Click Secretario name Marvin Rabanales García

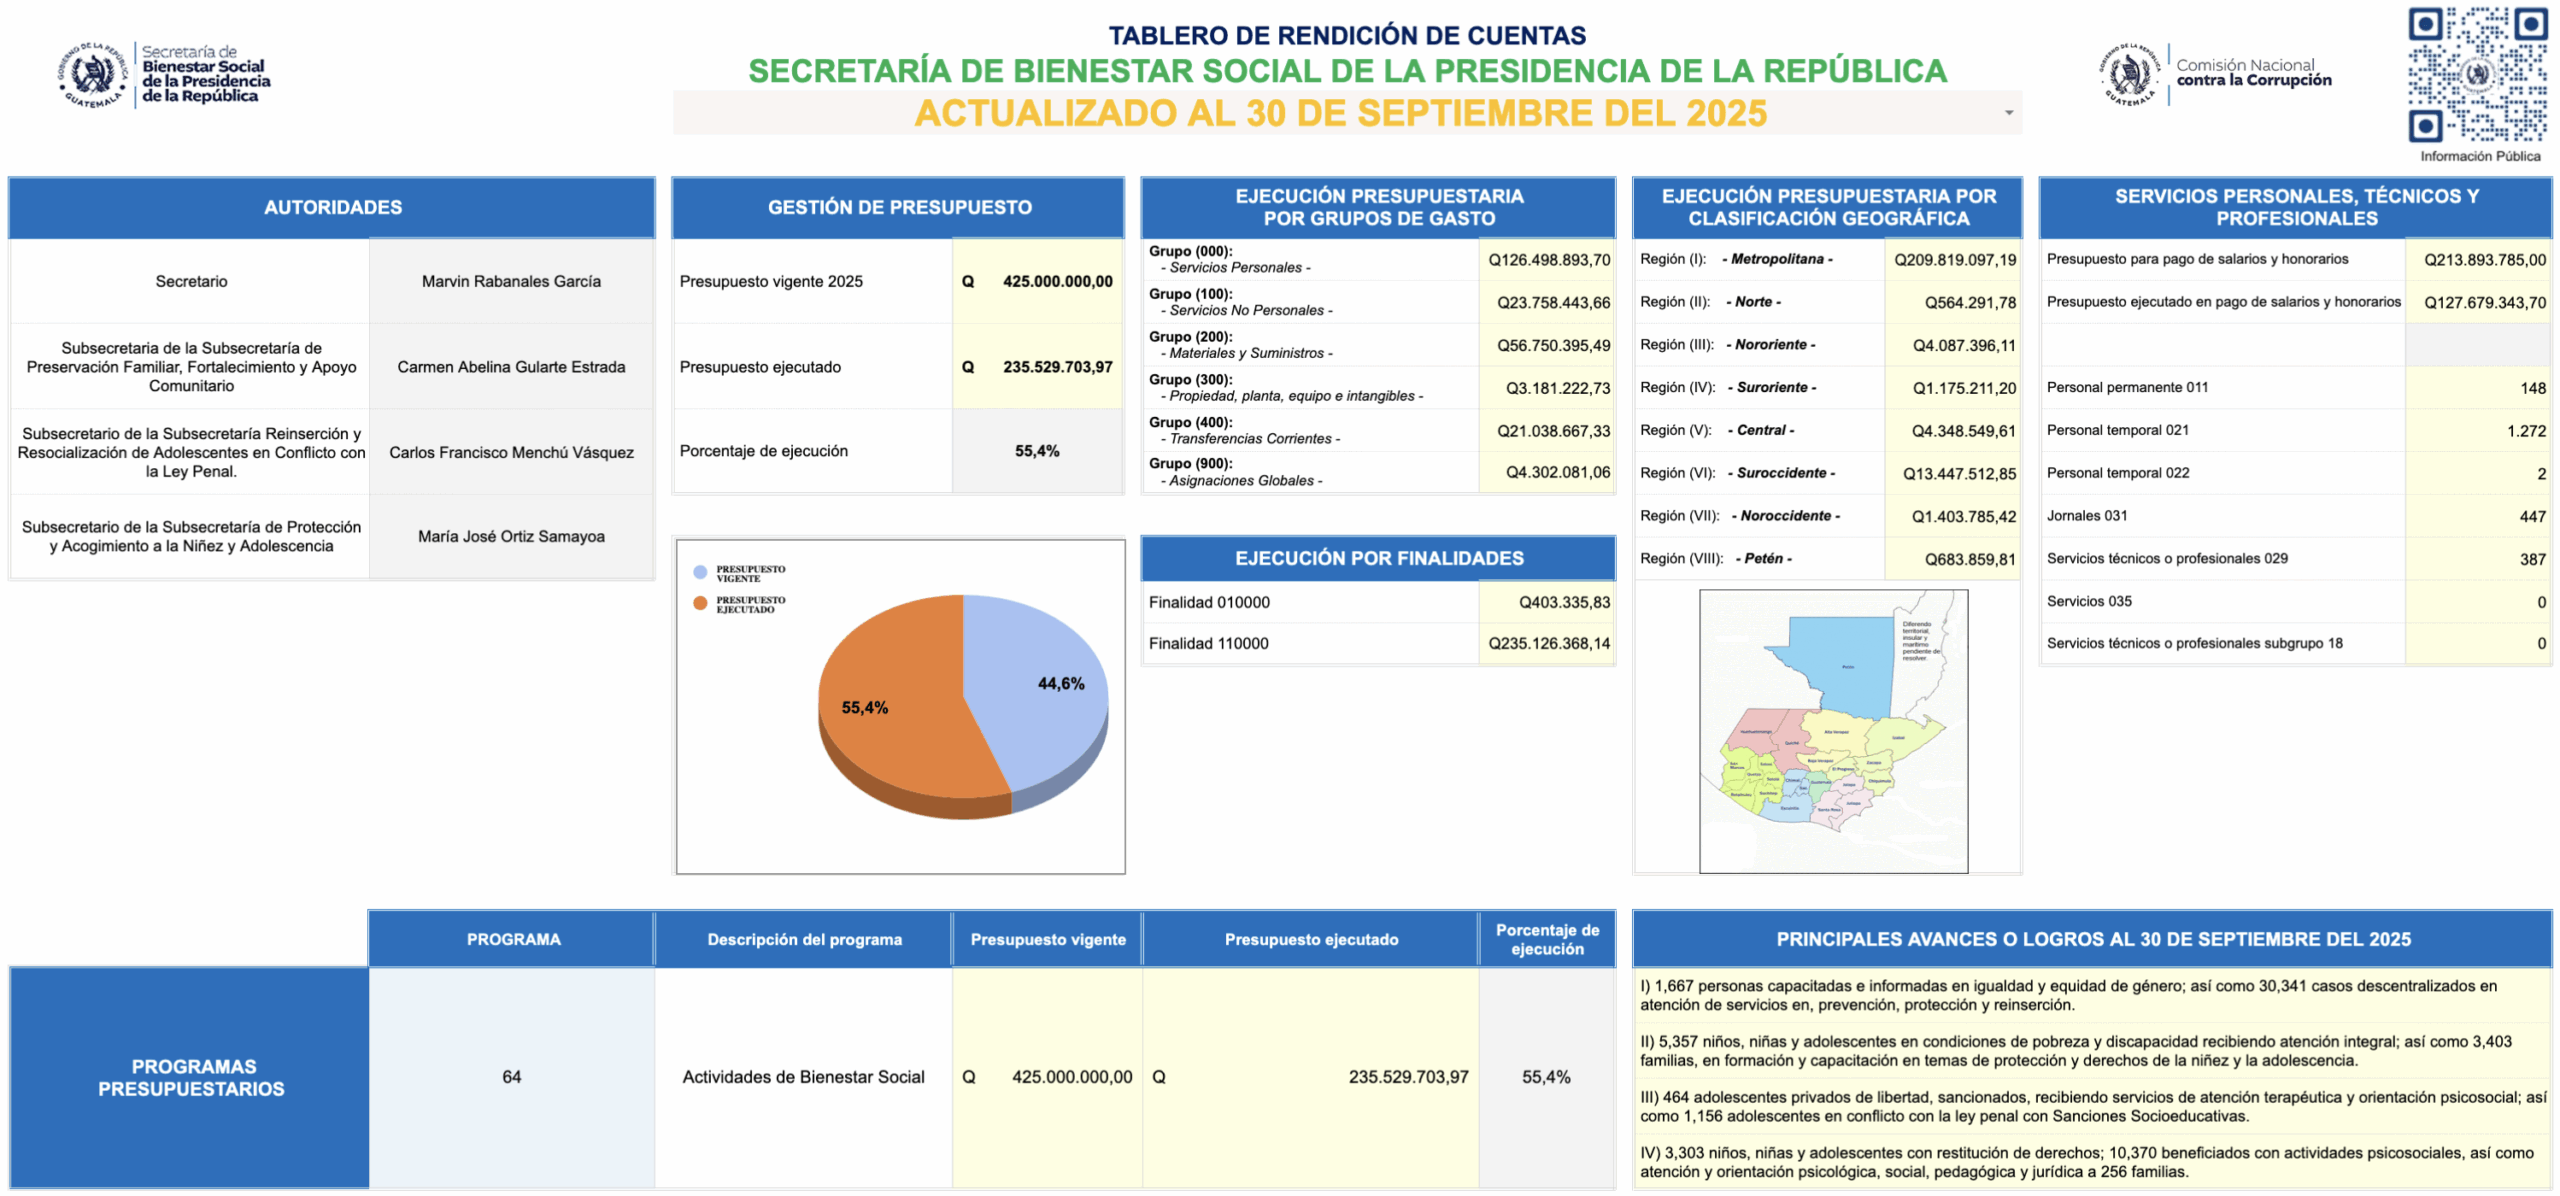point(511,282)
